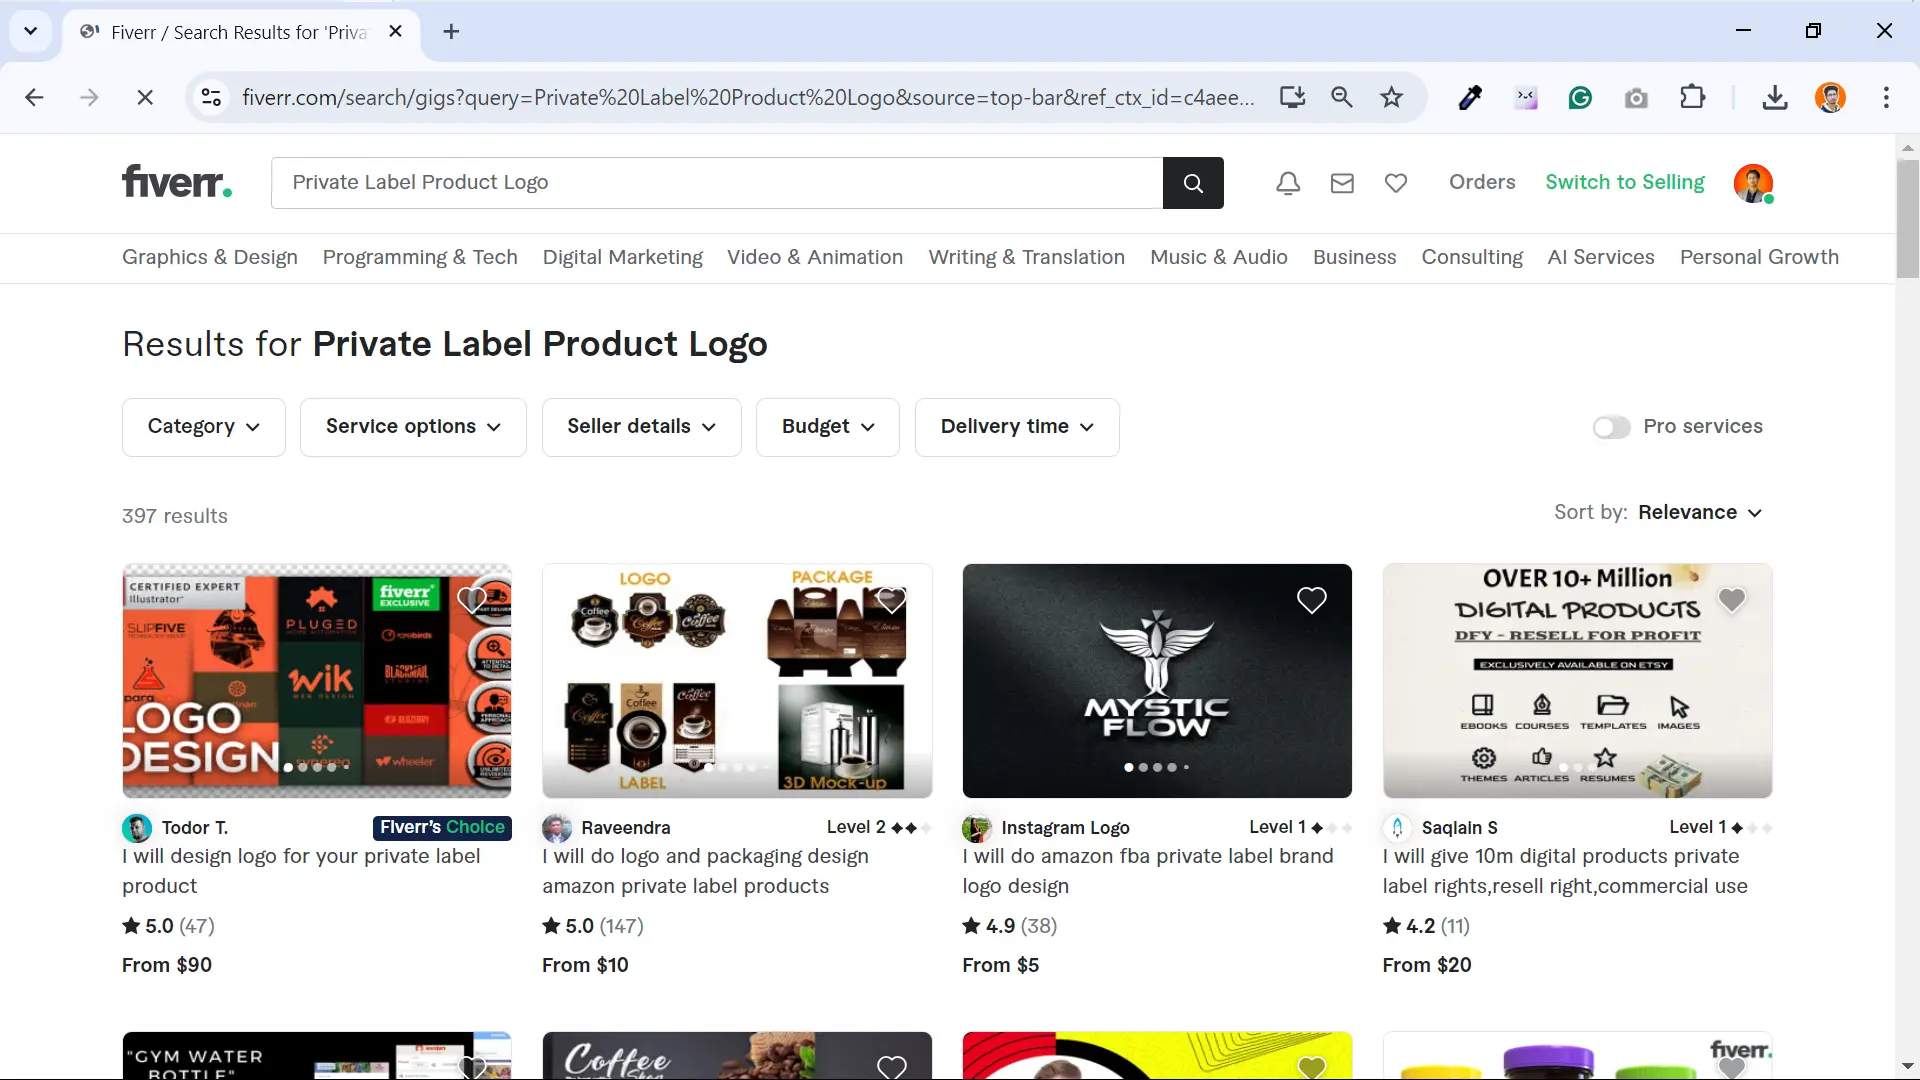Click Switch to Selling
Screen dimensions: 1920x1080
[1624, 182]
